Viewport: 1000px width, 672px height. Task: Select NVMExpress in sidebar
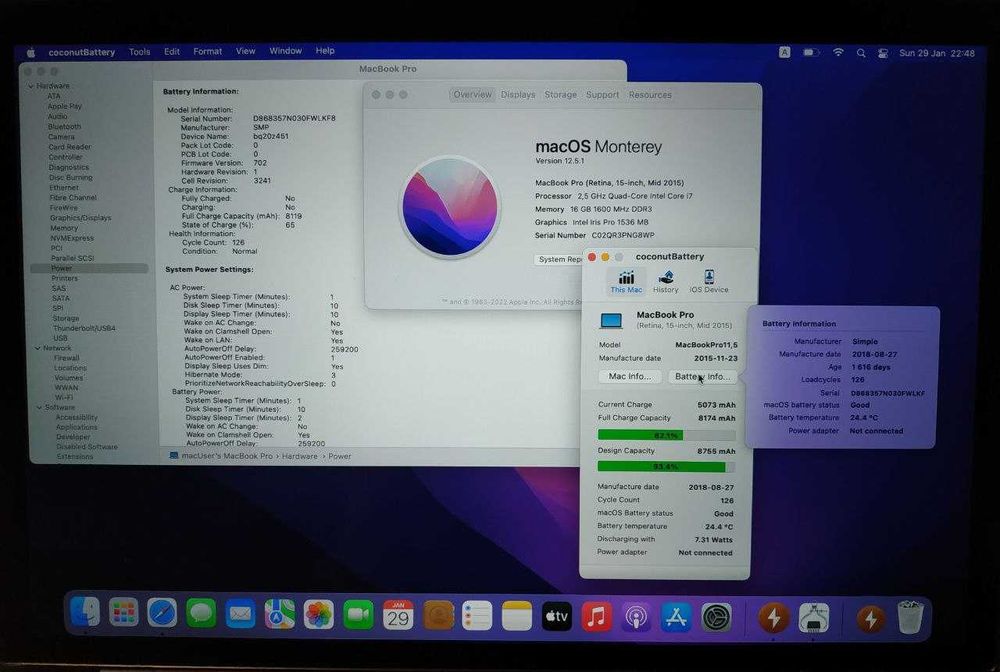tap(72, 238)
